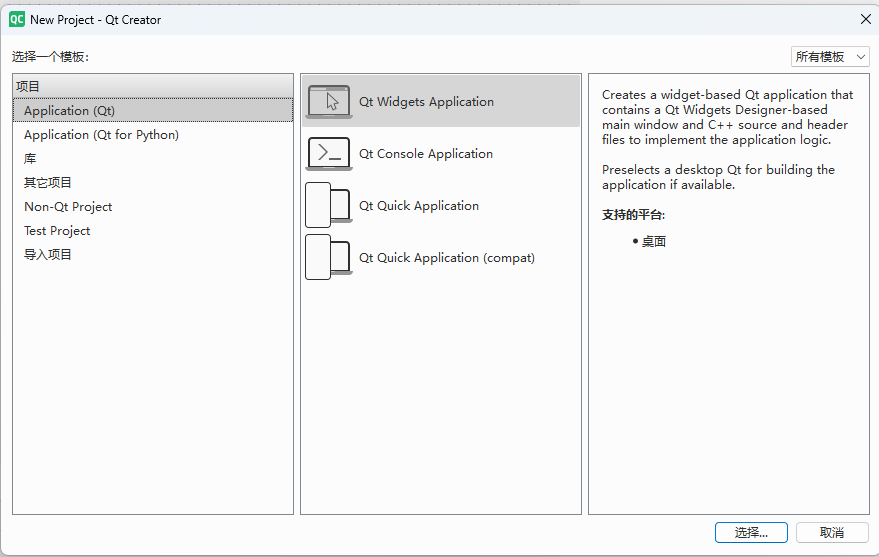
Task: Select Non-Qt Project category
Action: point(153,207)
